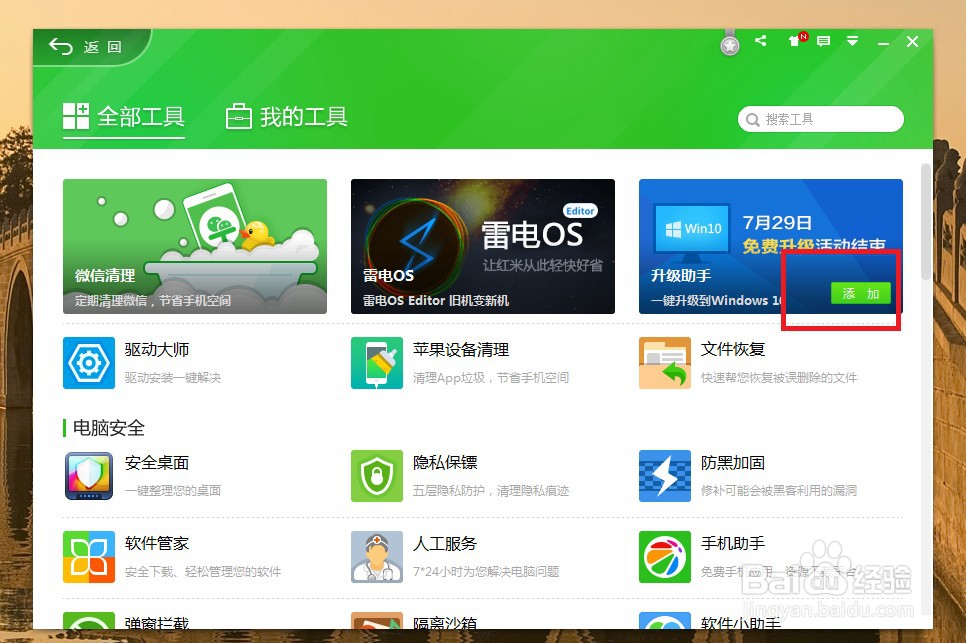Click the 安全下载、轻松管理您的软件 description
The width and height of the screenshot is (966, 643).
click(203, 572)
